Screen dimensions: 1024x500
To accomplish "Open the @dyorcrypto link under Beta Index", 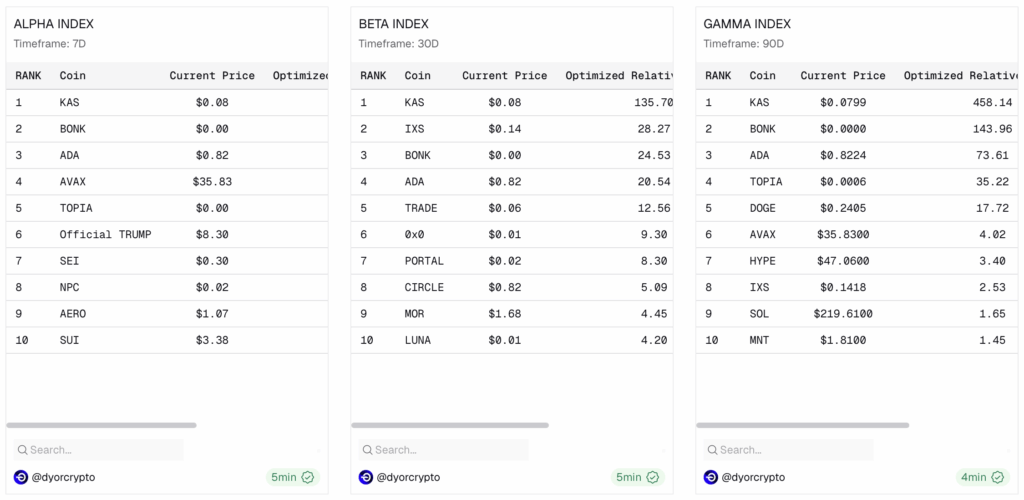I will click(x=407, y=477).
